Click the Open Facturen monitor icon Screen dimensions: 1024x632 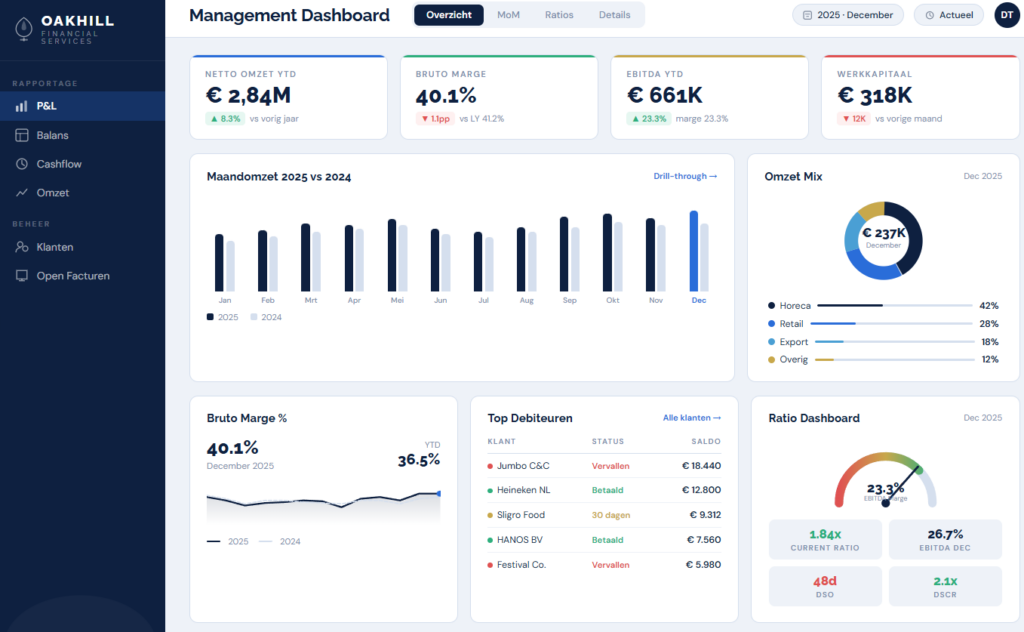tap(22, 276)
